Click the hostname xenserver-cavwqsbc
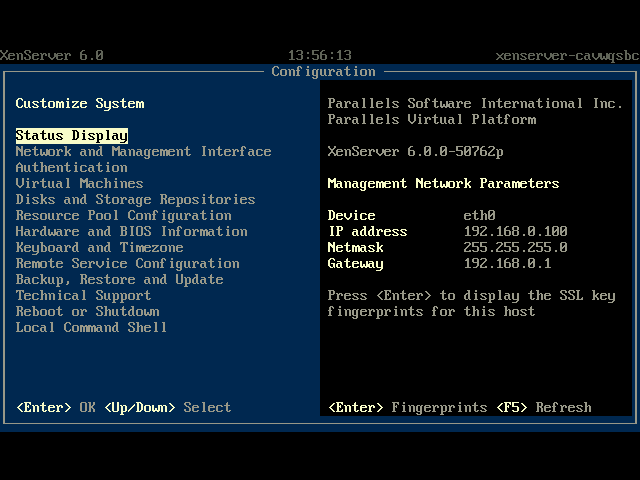The width and height of the screenshot is (640, 480). [567, 55]
